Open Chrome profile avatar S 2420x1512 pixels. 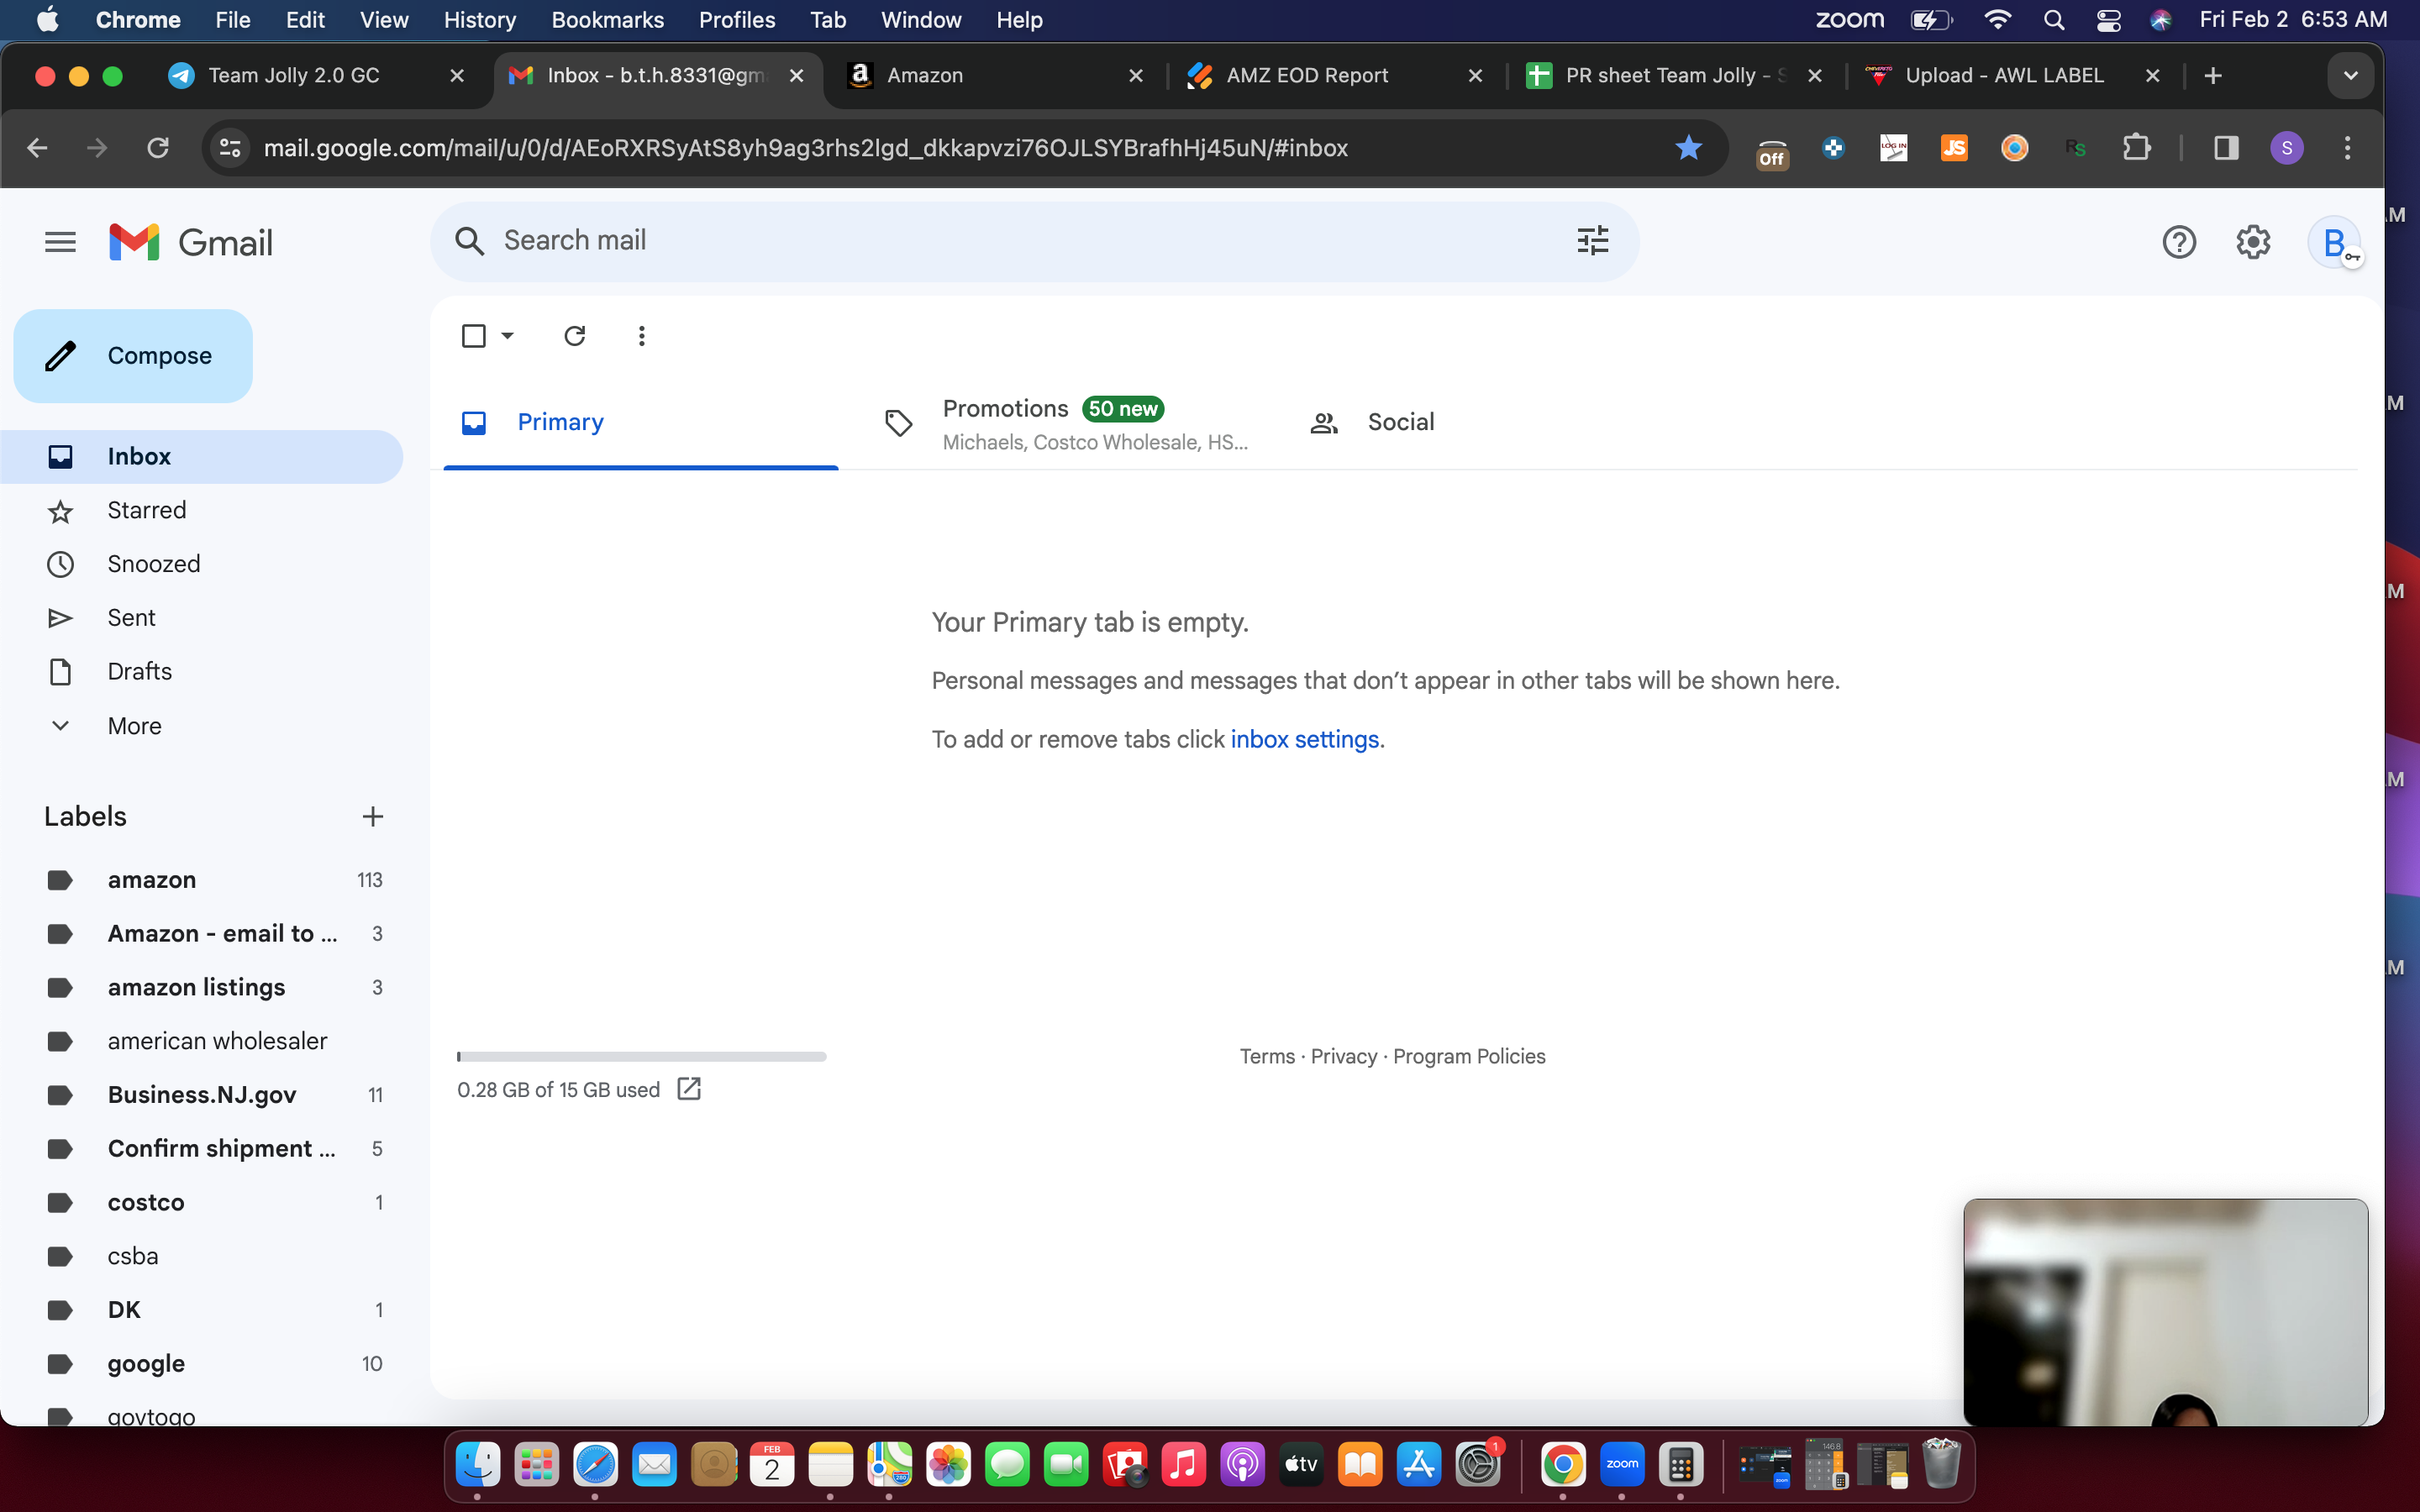pyautogui.click(x=2287, y=148)
